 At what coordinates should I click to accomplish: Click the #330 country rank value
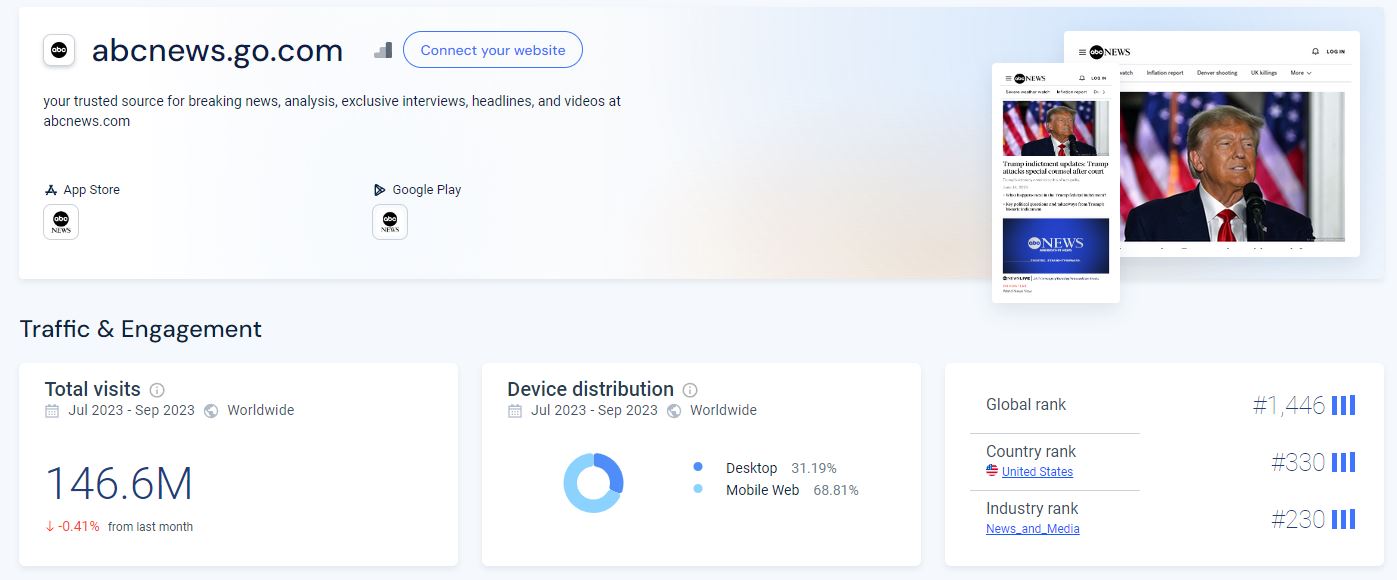coord(1298,462)
